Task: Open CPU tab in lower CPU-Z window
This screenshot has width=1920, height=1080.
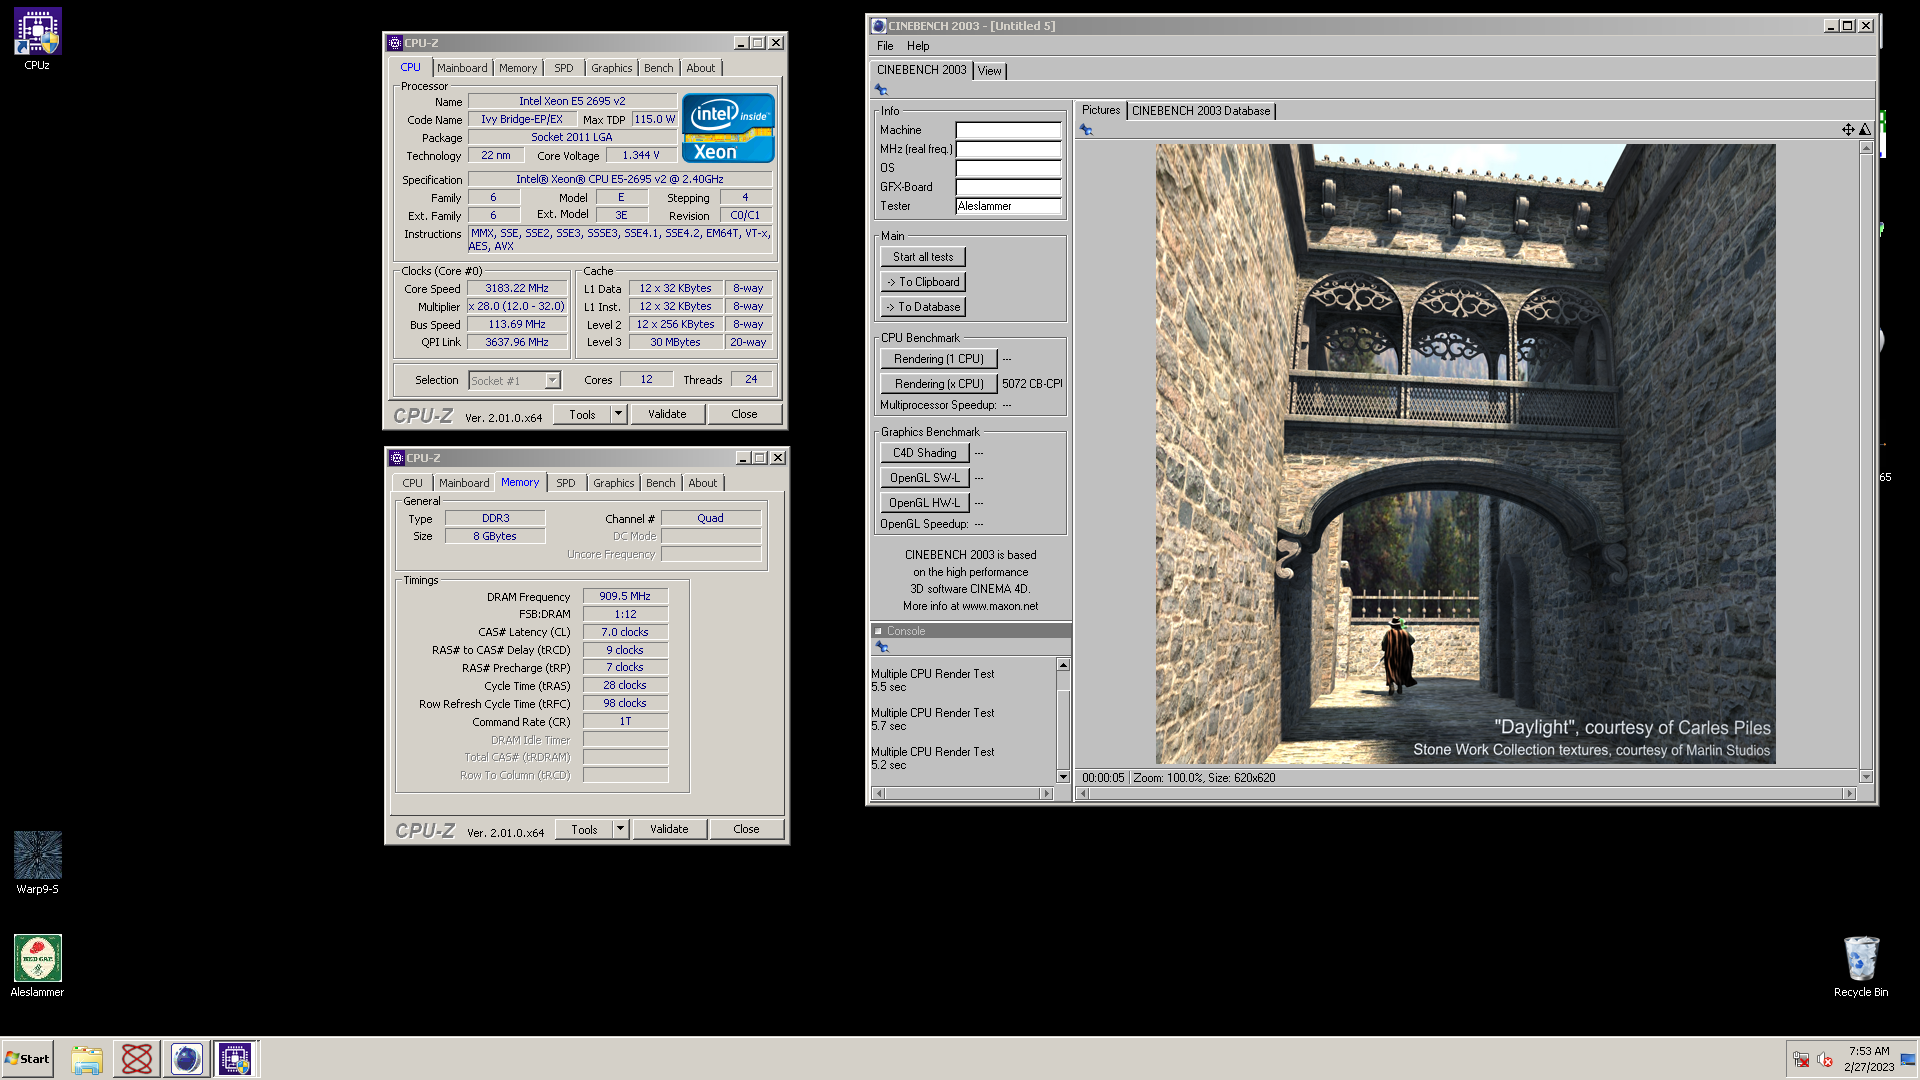Action: coord(412,483)
